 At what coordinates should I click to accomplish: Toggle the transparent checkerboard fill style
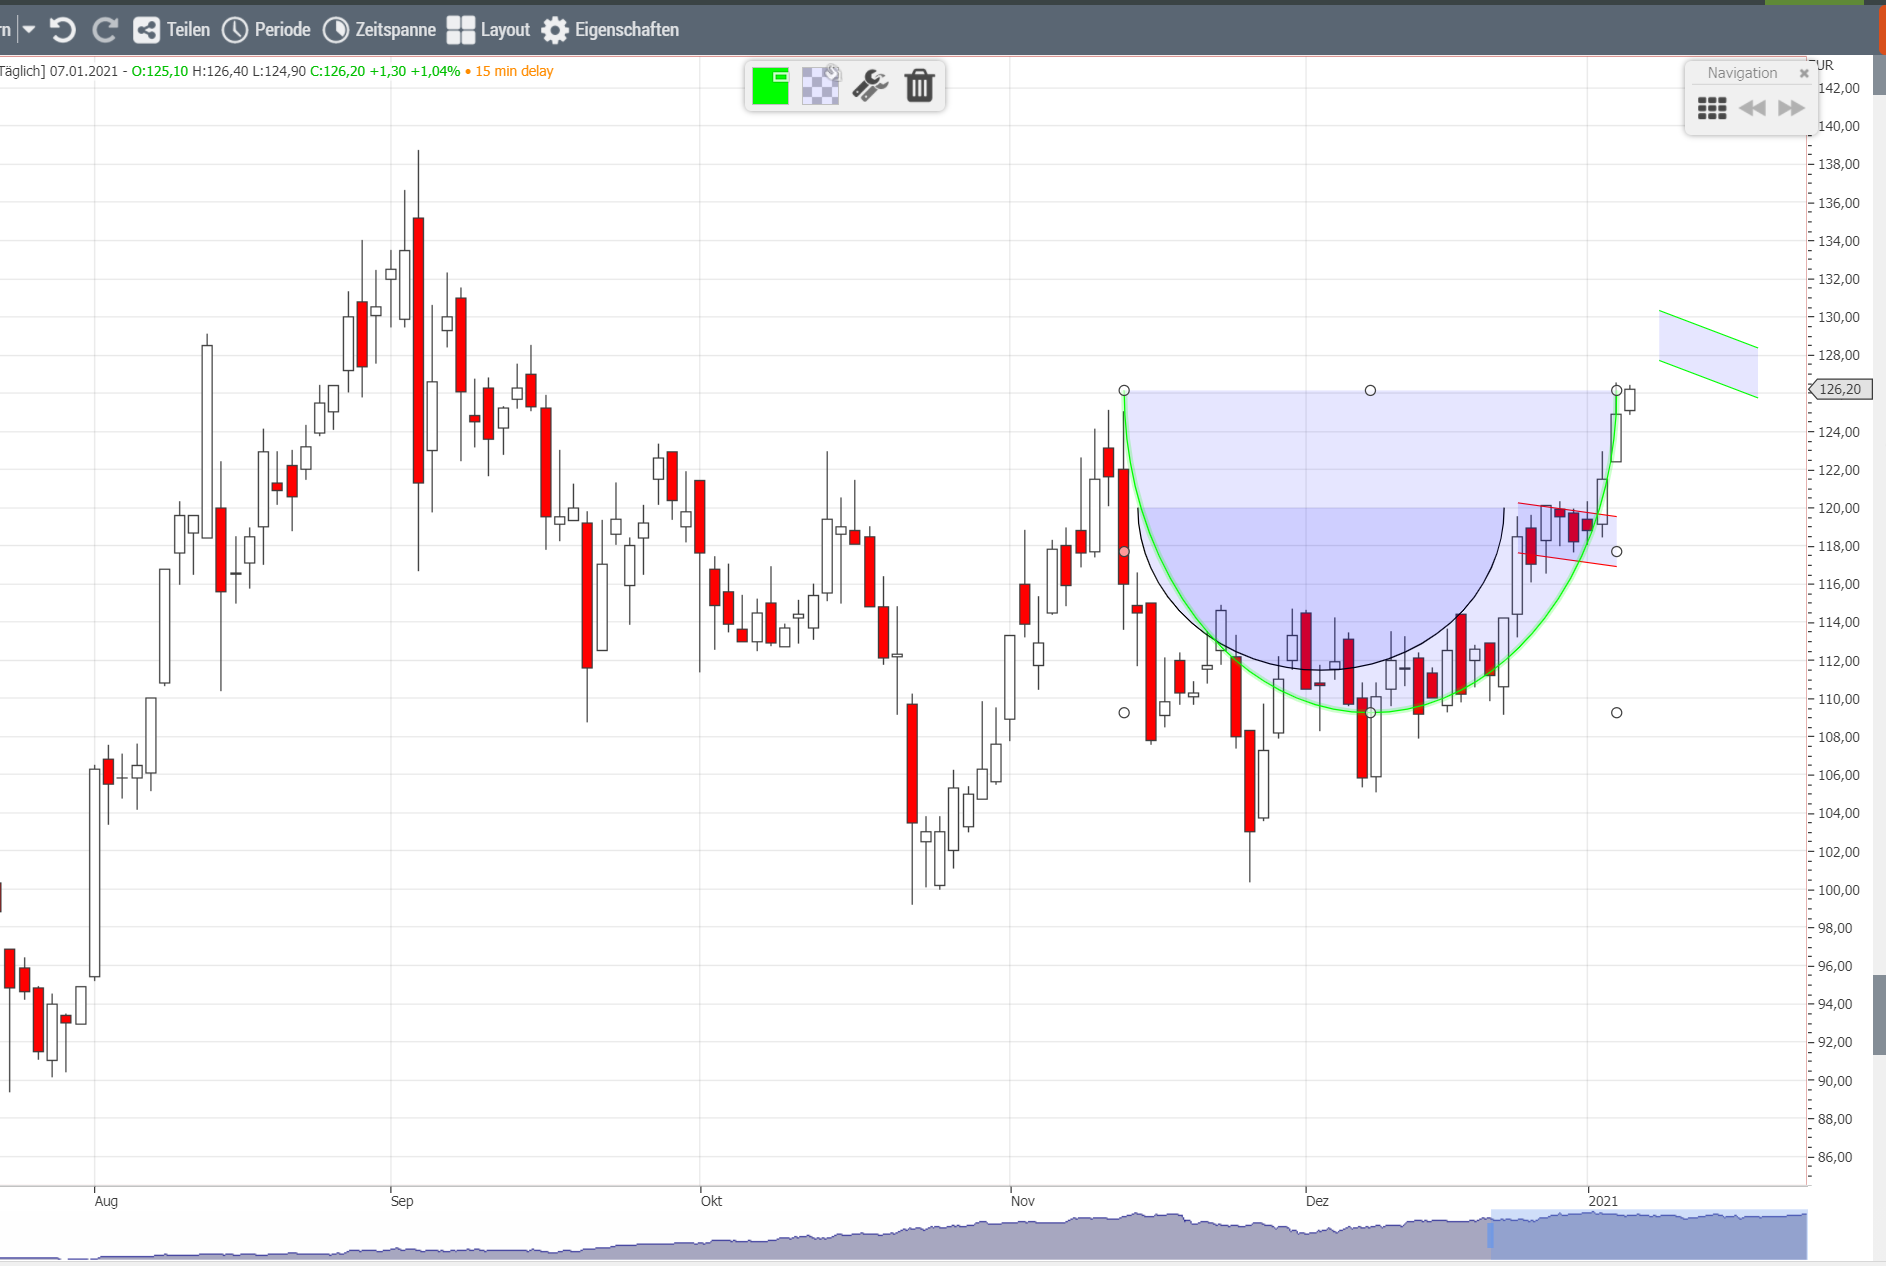(819, 86)
